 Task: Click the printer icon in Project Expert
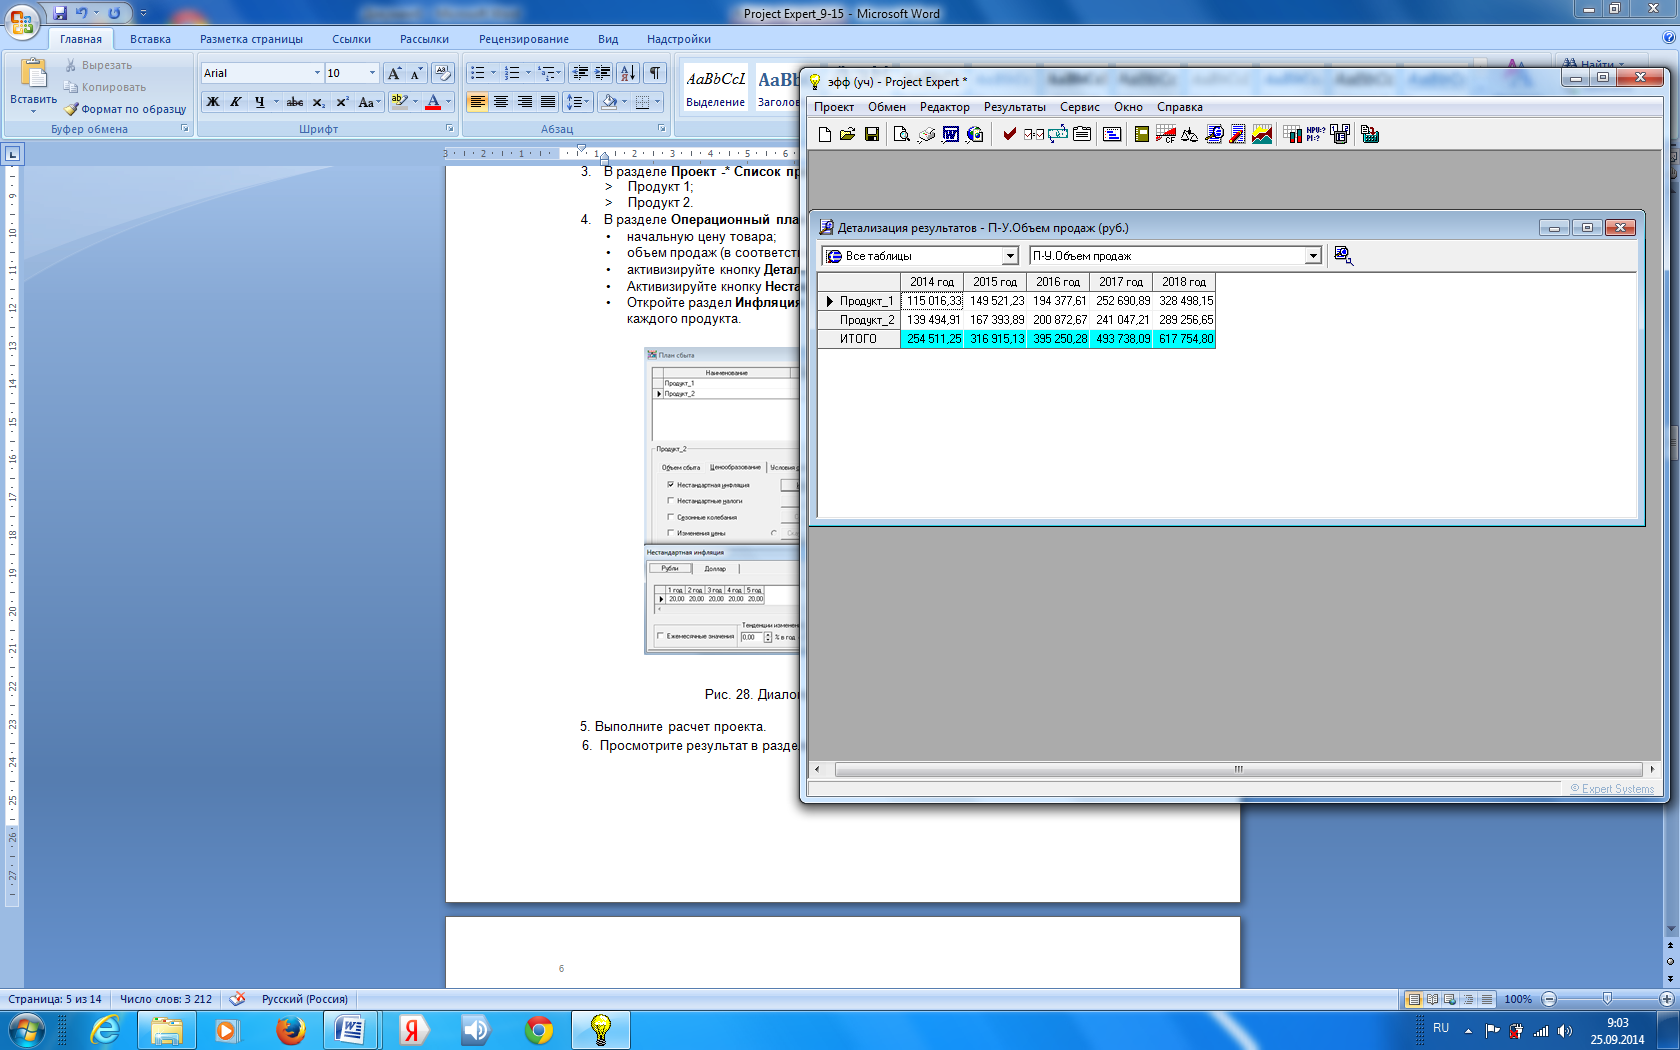[927, 134]
